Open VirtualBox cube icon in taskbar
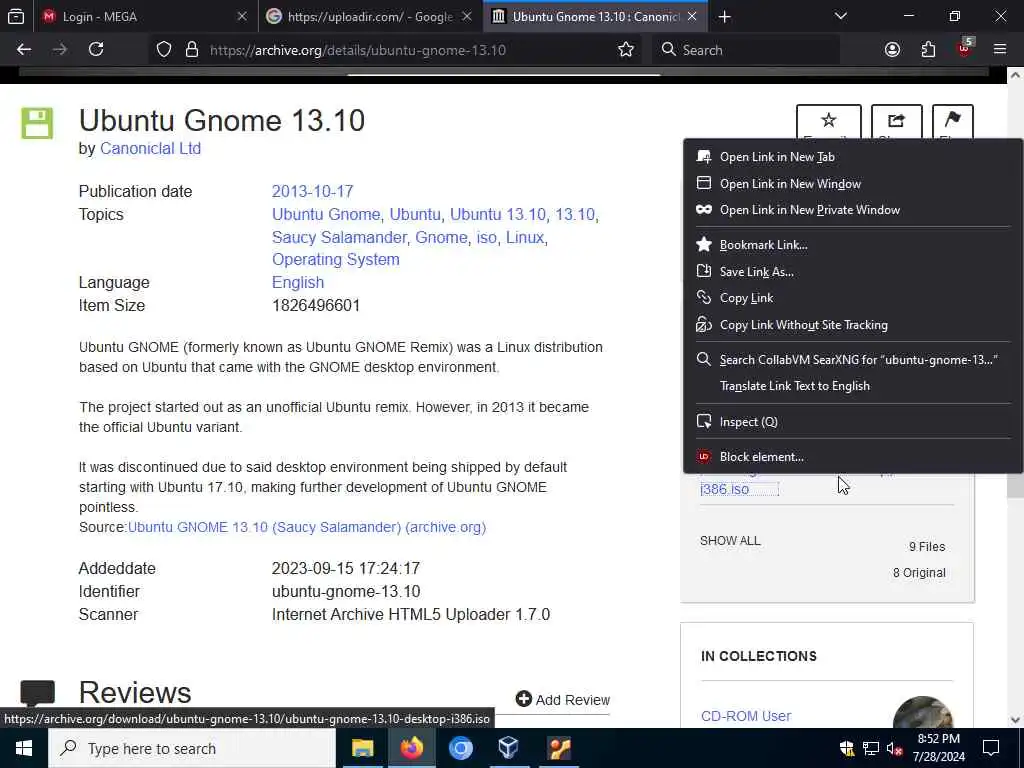Viewport: 1024px width, 768px height. 508,748
